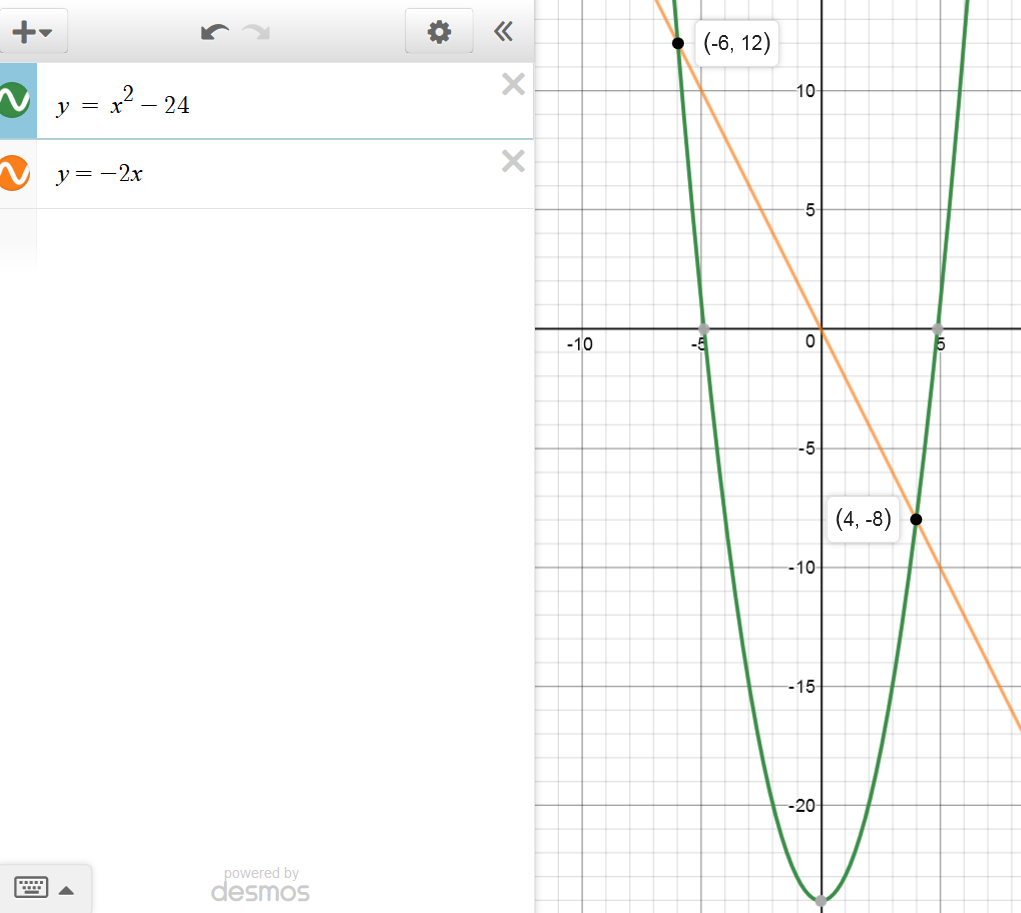Delete the y = −2x expression
The height and width of the screenshot is (913, 1021).
tap(513, 160)
